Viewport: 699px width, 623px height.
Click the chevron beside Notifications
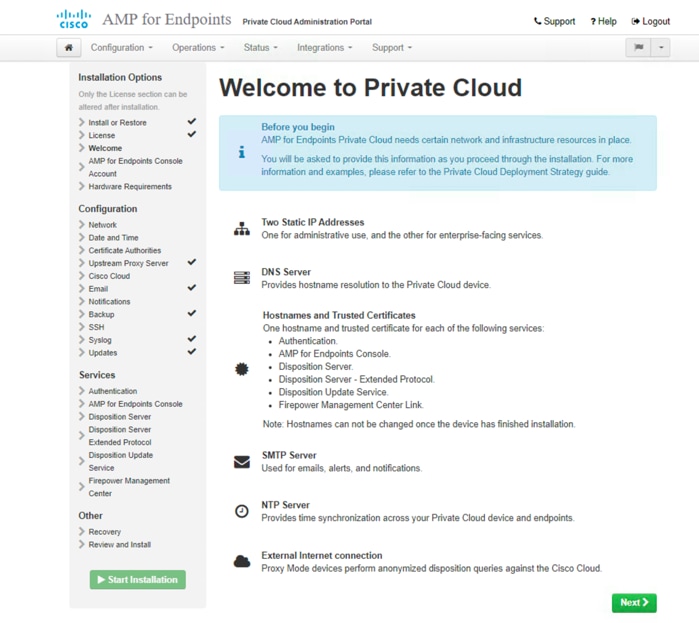pos(82,301)
